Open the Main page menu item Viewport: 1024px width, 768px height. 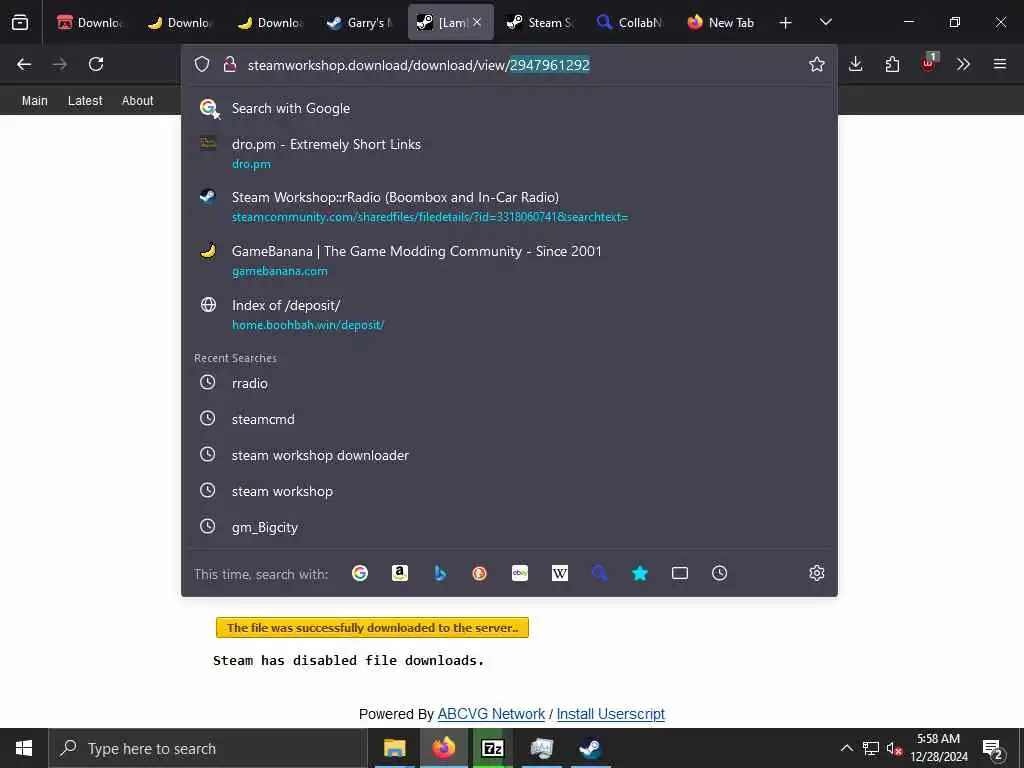coord(35,101)
